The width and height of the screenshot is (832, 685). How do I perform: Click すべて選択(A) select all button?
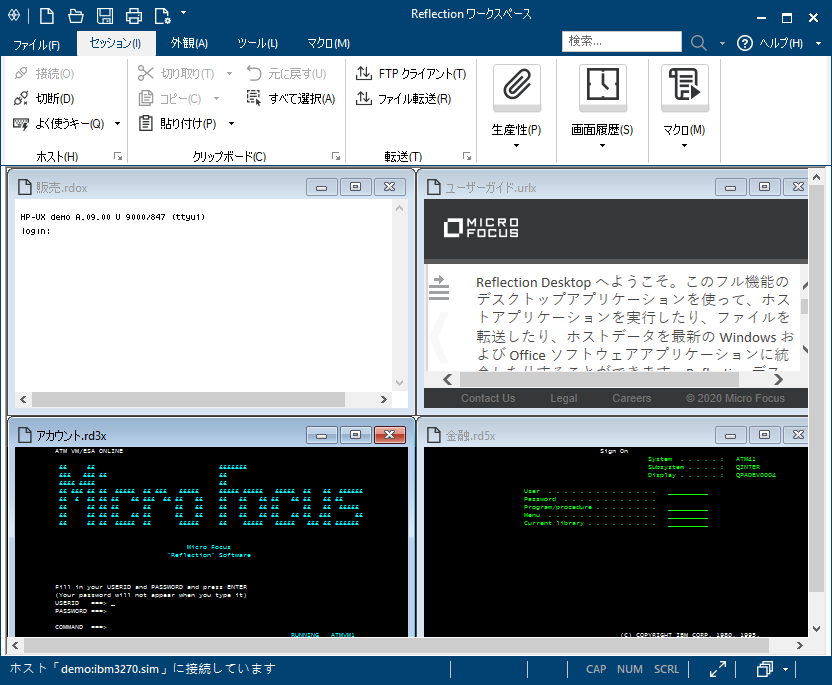[x=291, y=98]
